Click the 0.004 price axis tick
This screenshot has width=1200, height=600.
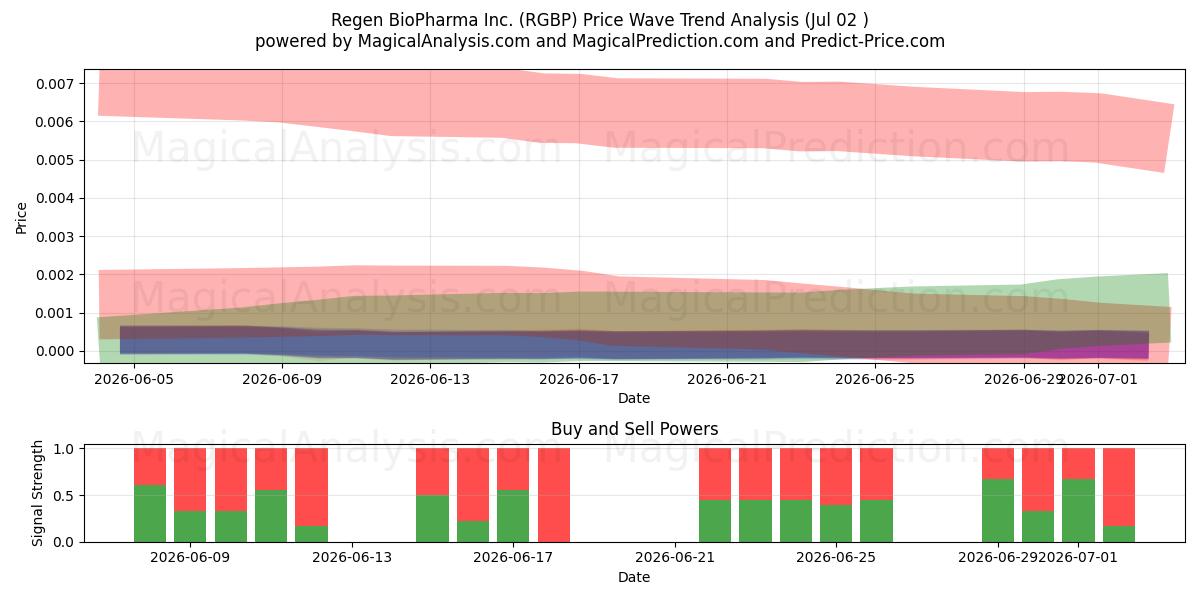click(x=56, y=198)
